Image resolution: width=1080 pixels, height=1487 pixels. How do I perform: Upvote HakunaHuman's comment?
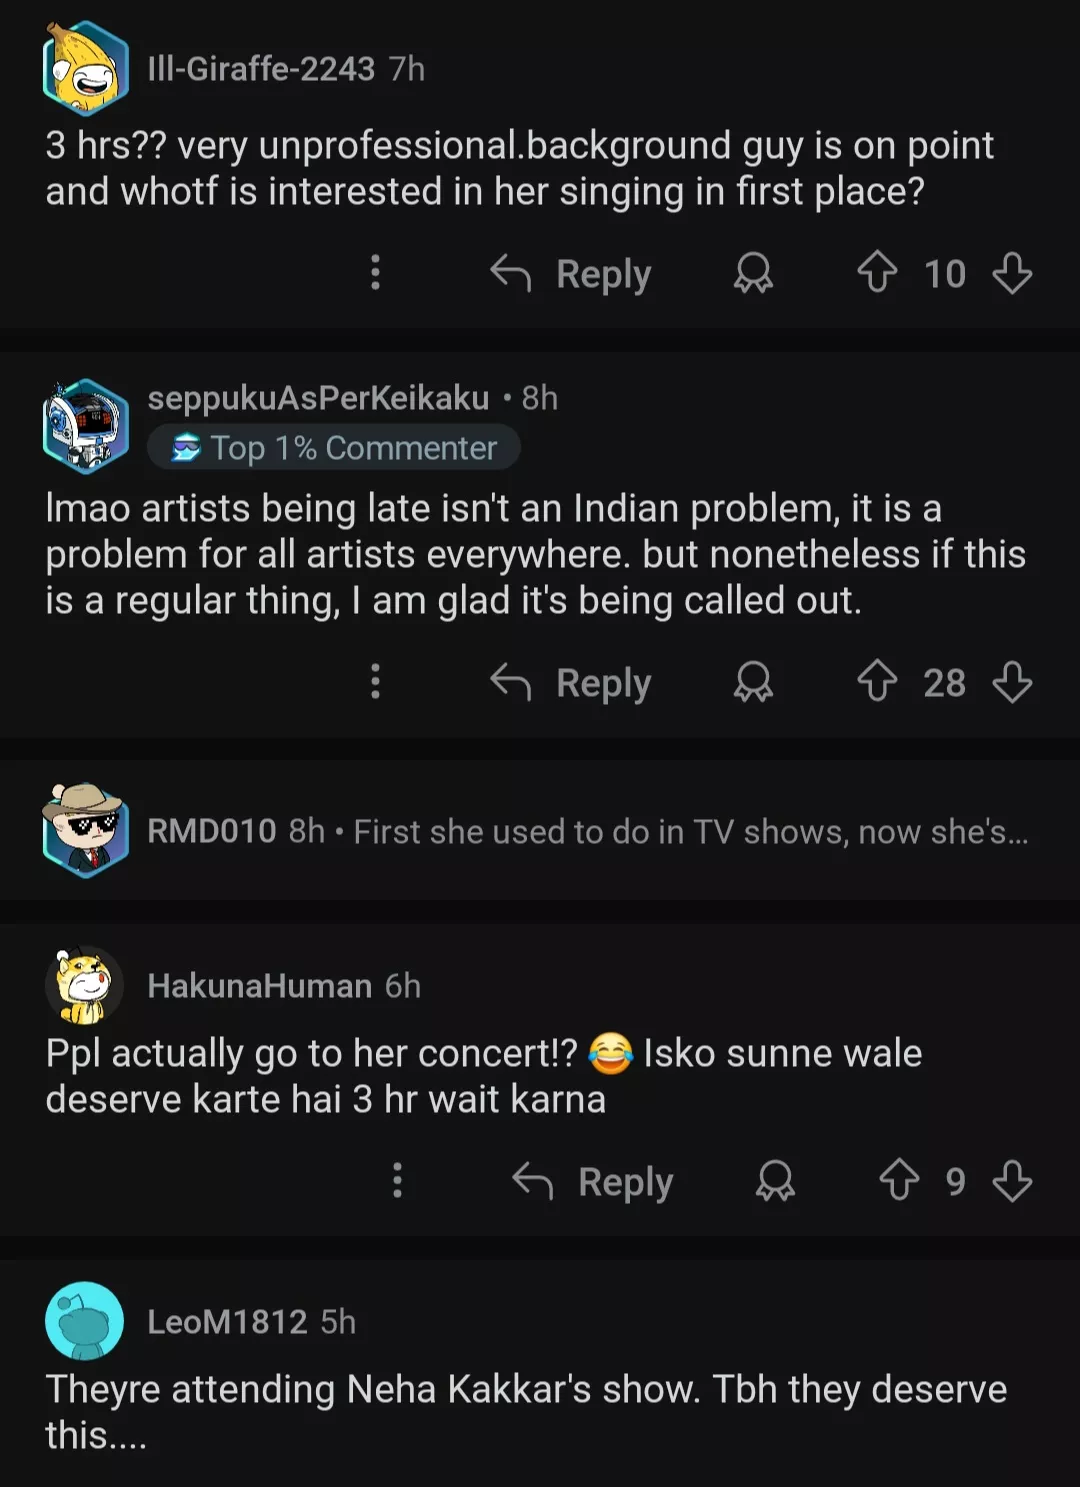pos(899,1180)
